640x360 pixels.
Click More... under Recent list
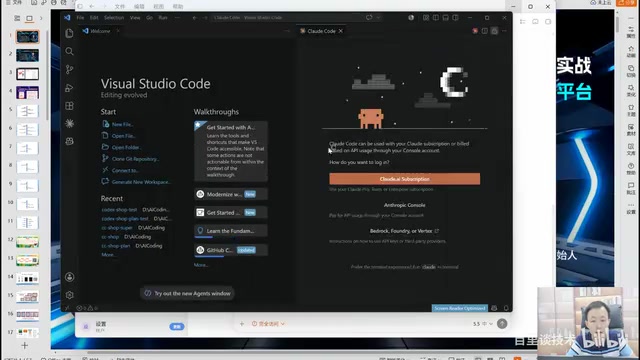[108, 255]
